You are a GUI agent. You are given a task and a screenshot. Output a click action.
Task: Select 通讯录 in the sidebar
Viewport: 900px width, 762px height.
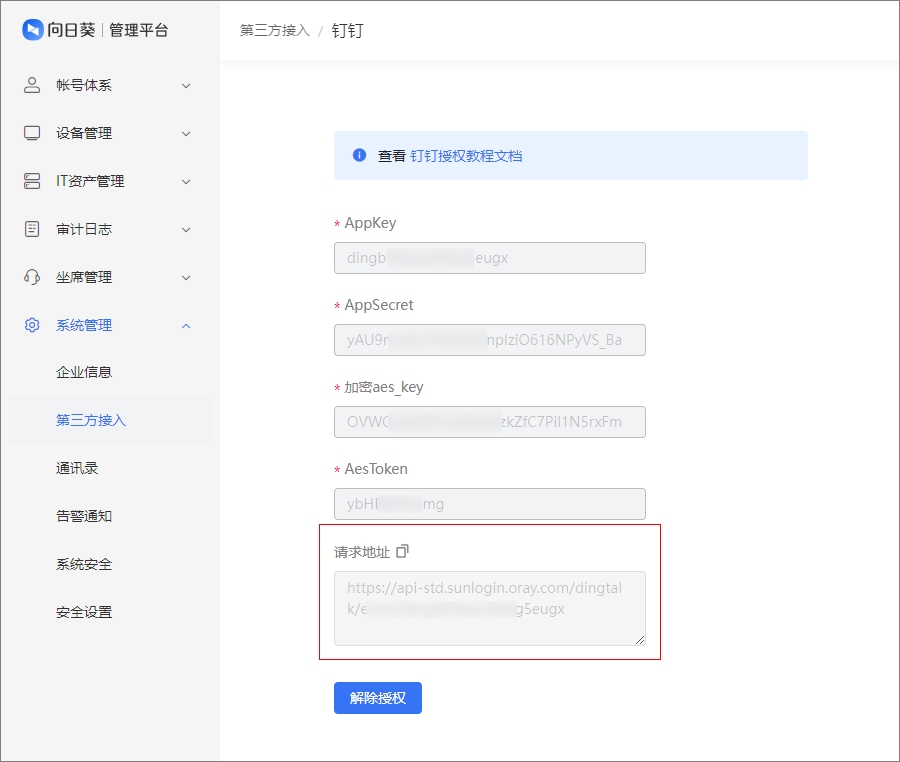pyautogui.click(x=77, y=468)
